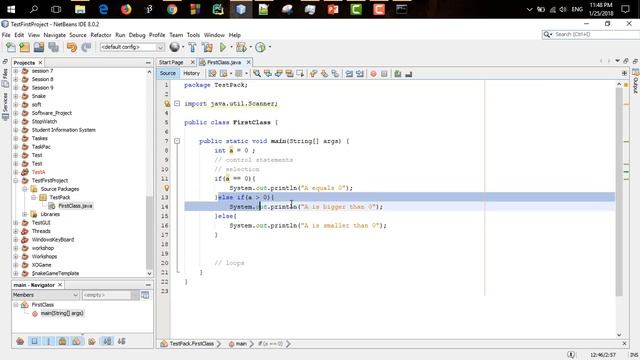Open the Profile Project dropdown arrow

269,47
